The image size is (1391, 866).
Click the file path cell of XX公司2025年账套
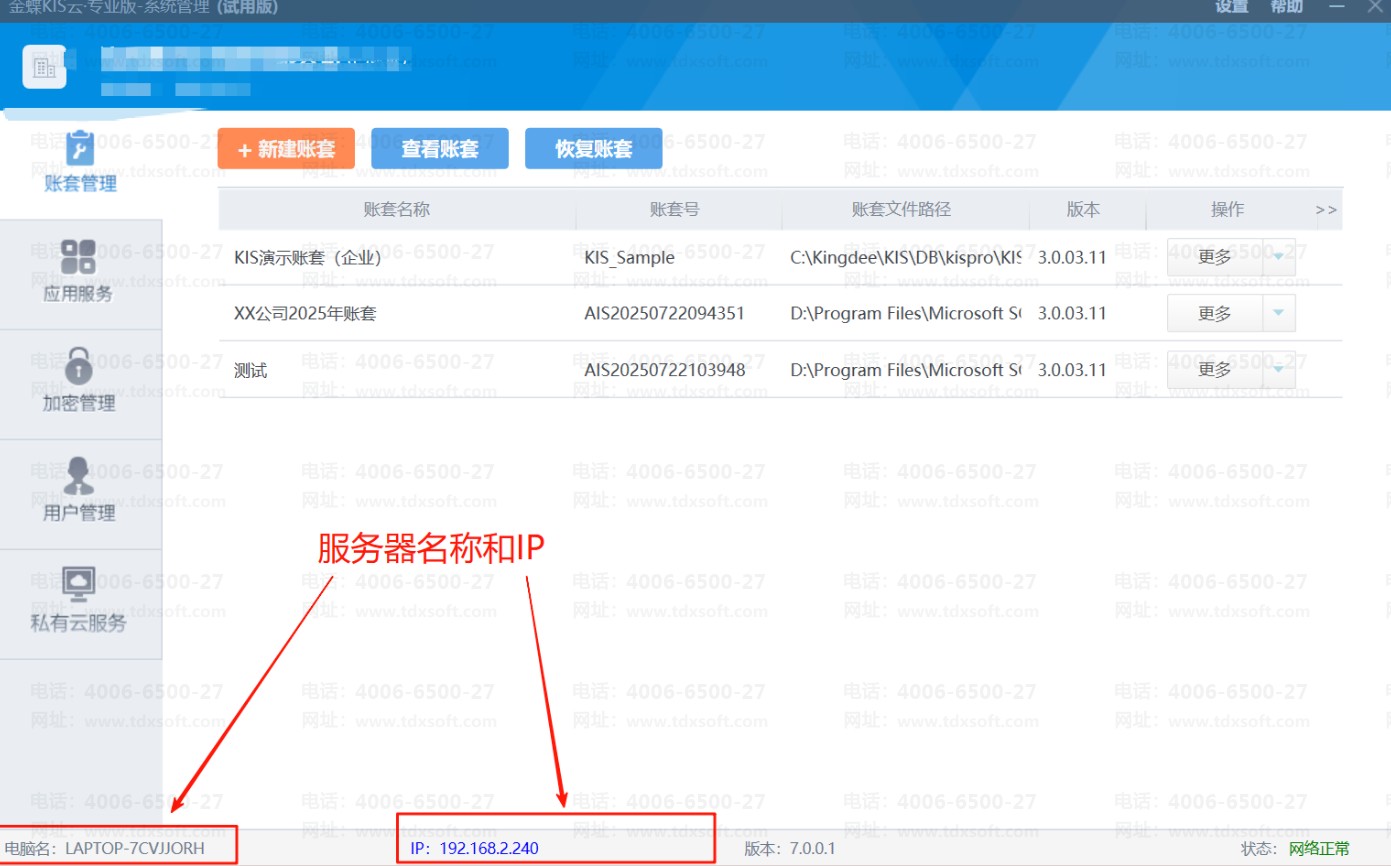[x=906, y=314]
